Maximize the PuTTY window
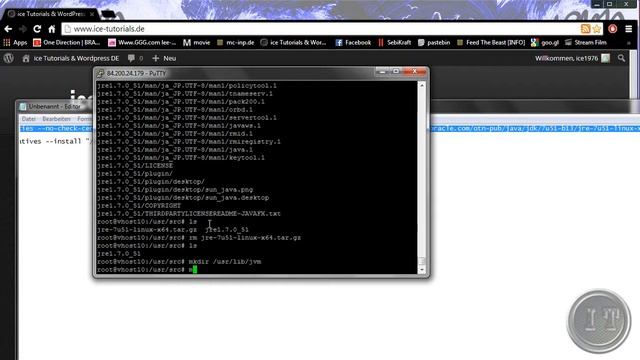640x360 pixels. coord(396,72)
